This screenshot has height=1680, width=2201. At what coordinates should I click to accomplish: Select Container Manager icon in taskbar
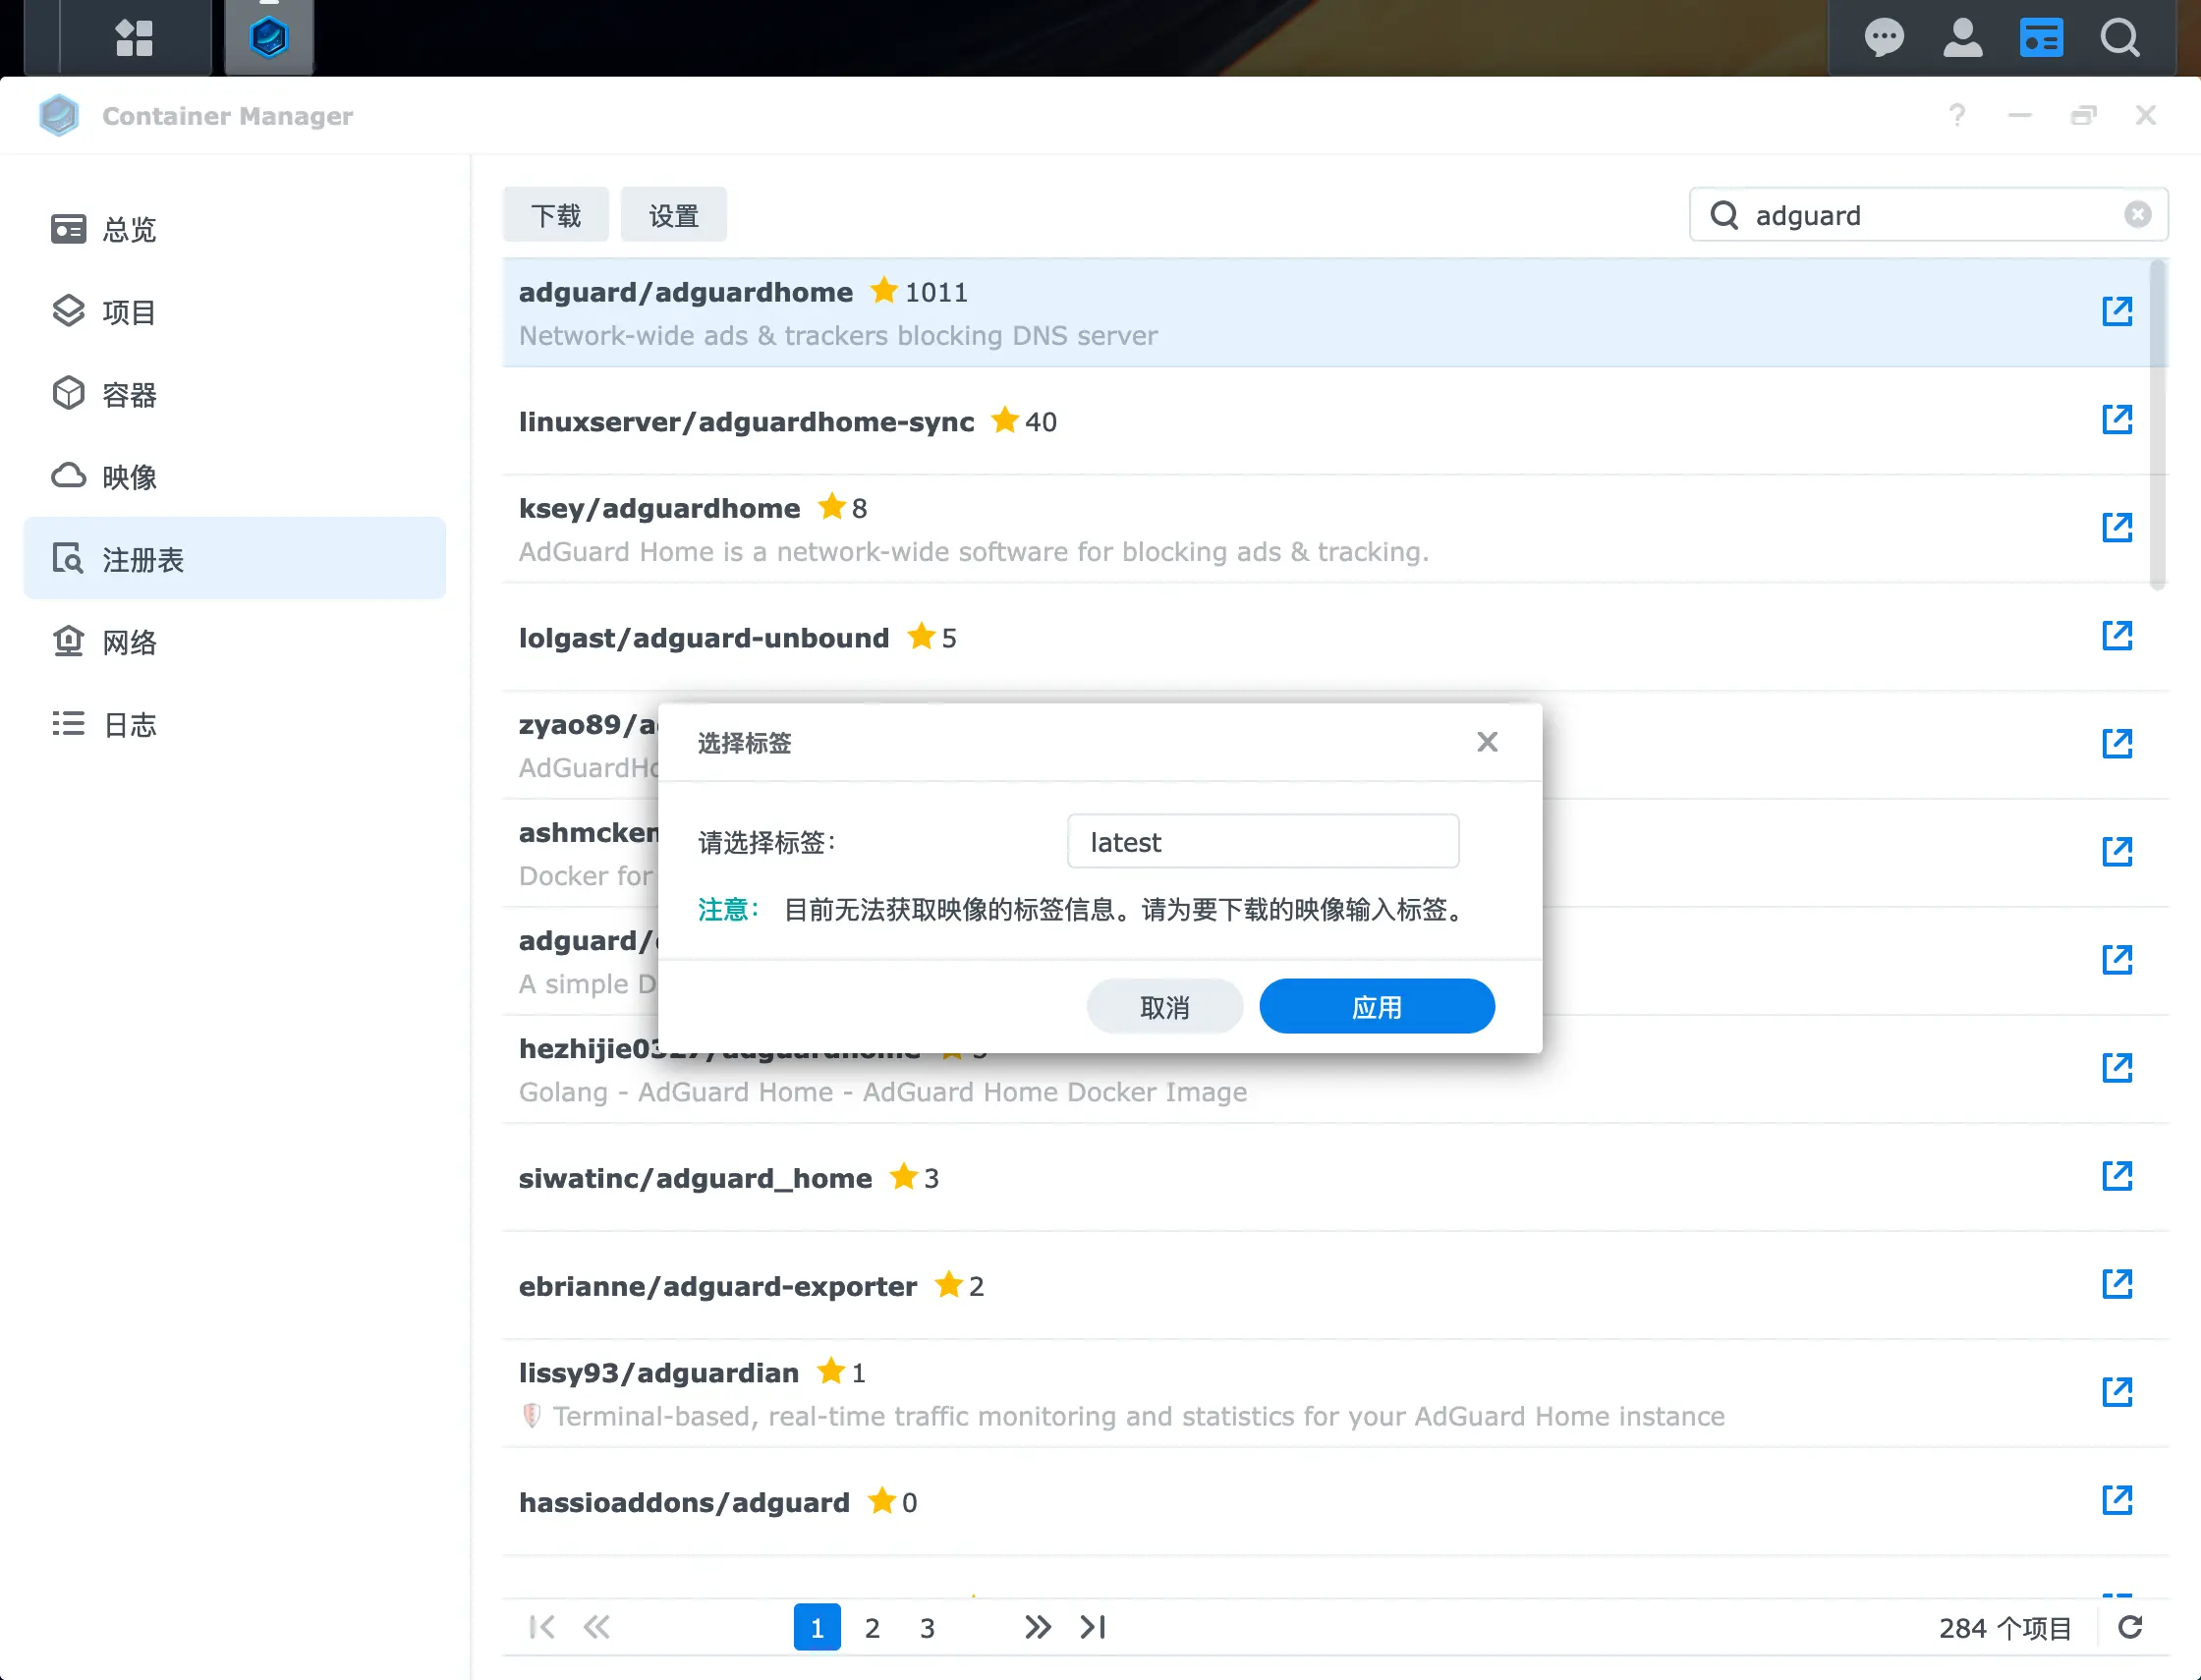pyautogui.click(x=269, y=38)
